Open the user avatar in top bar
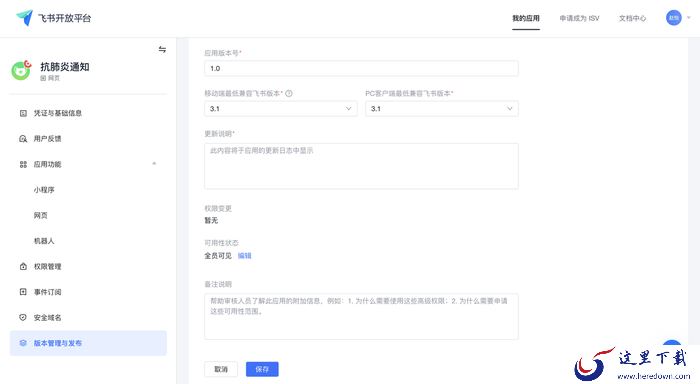The height and width of the screenshot is (384, 700). point(674,18)
